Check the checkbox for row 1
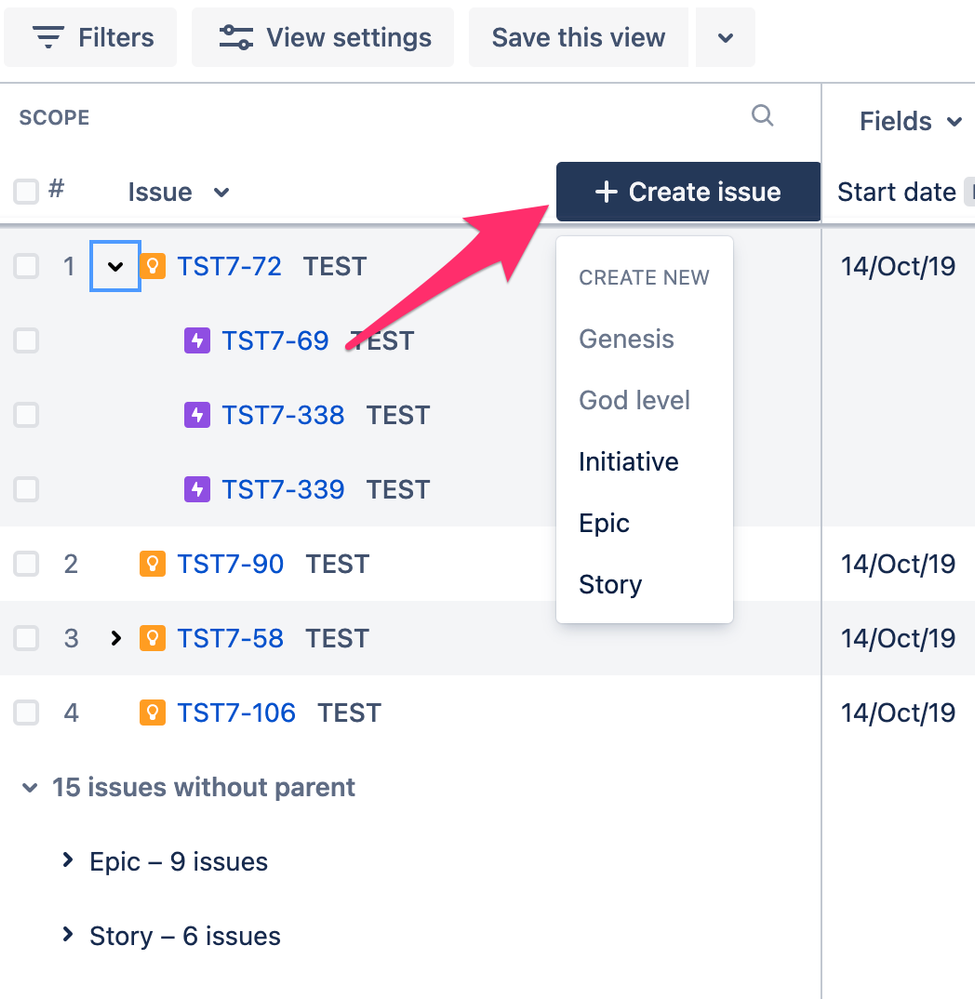Viewport: 975px width, 999px height. (x=24, y=266)
